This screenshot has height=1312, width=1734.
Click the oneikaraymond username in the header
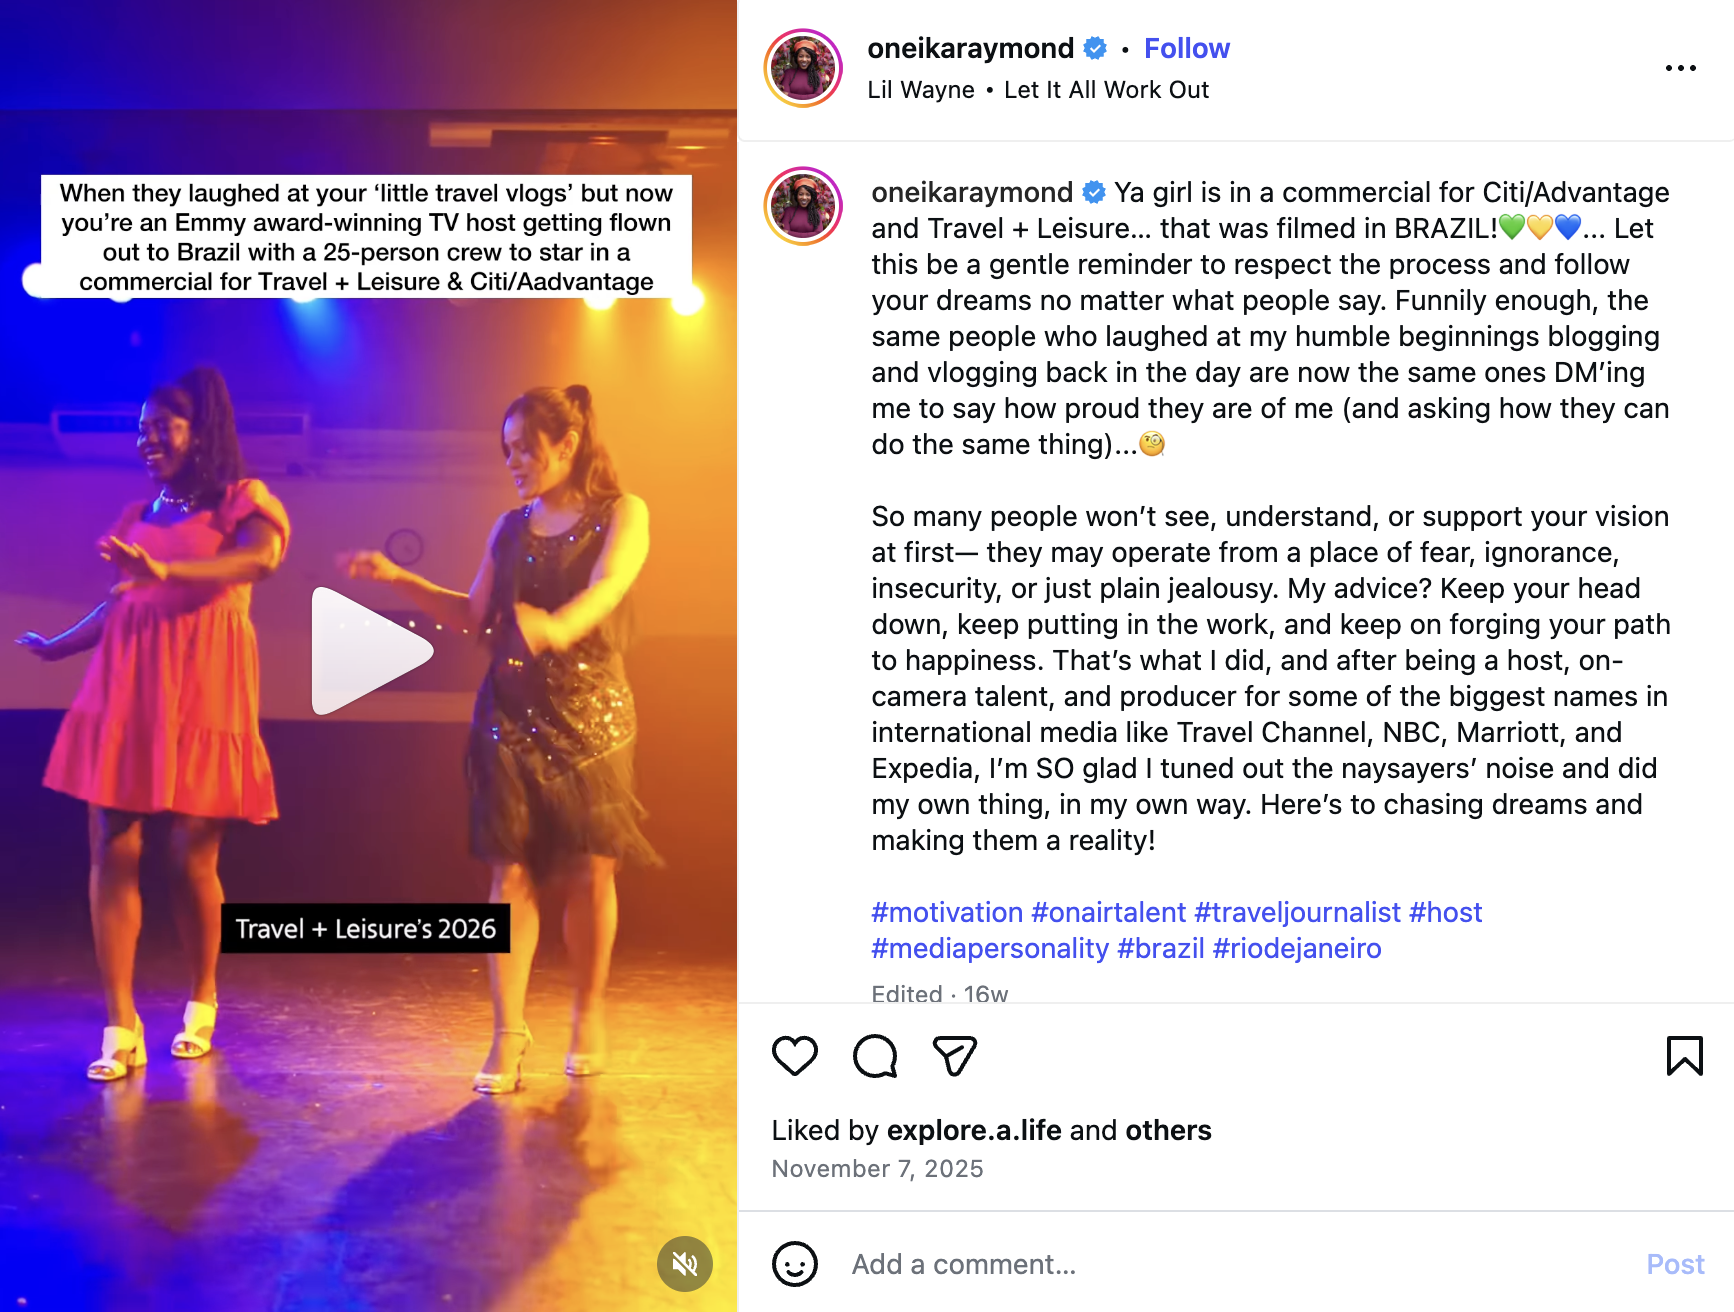(x=970, y=48)
